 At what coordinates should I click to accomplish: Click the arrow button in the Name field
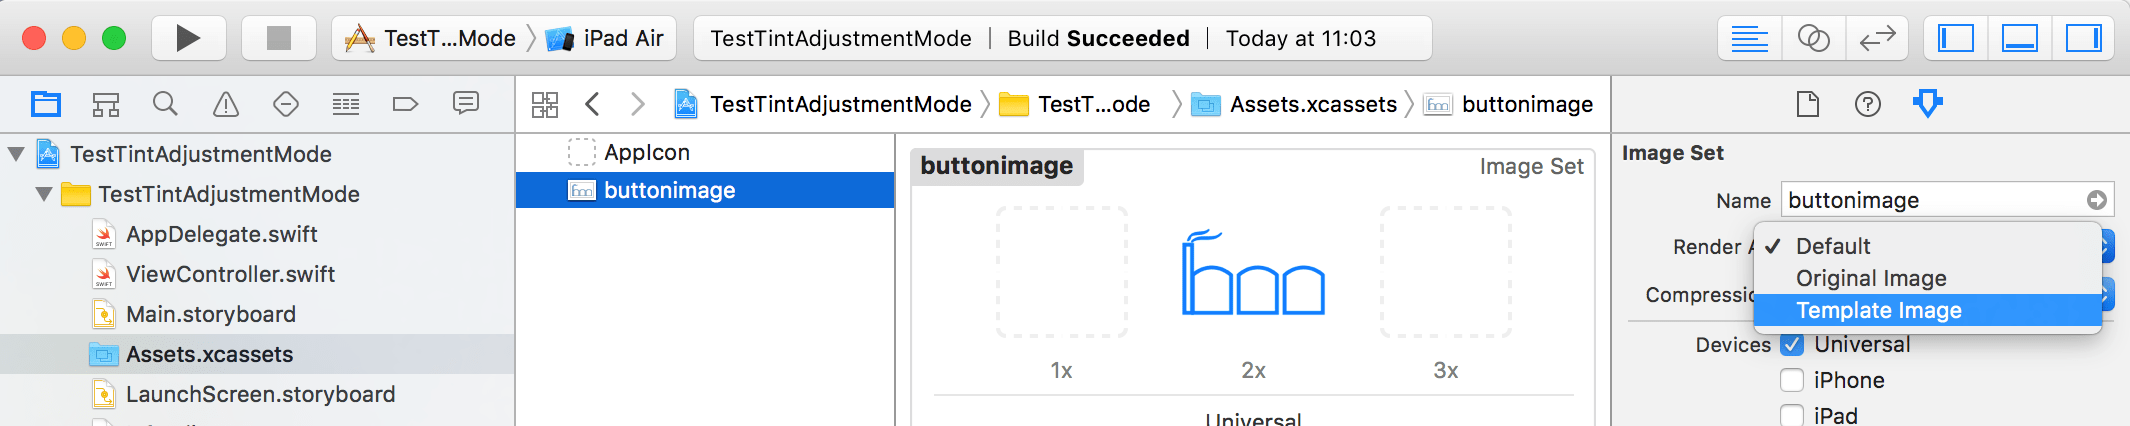(2097, 200)
